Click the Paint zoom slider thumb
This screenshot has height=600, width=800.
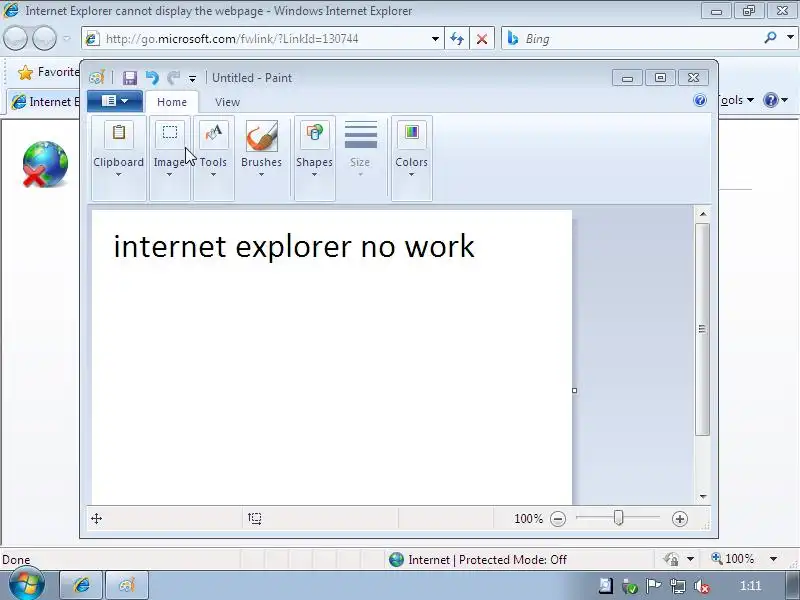coord(618,518)
